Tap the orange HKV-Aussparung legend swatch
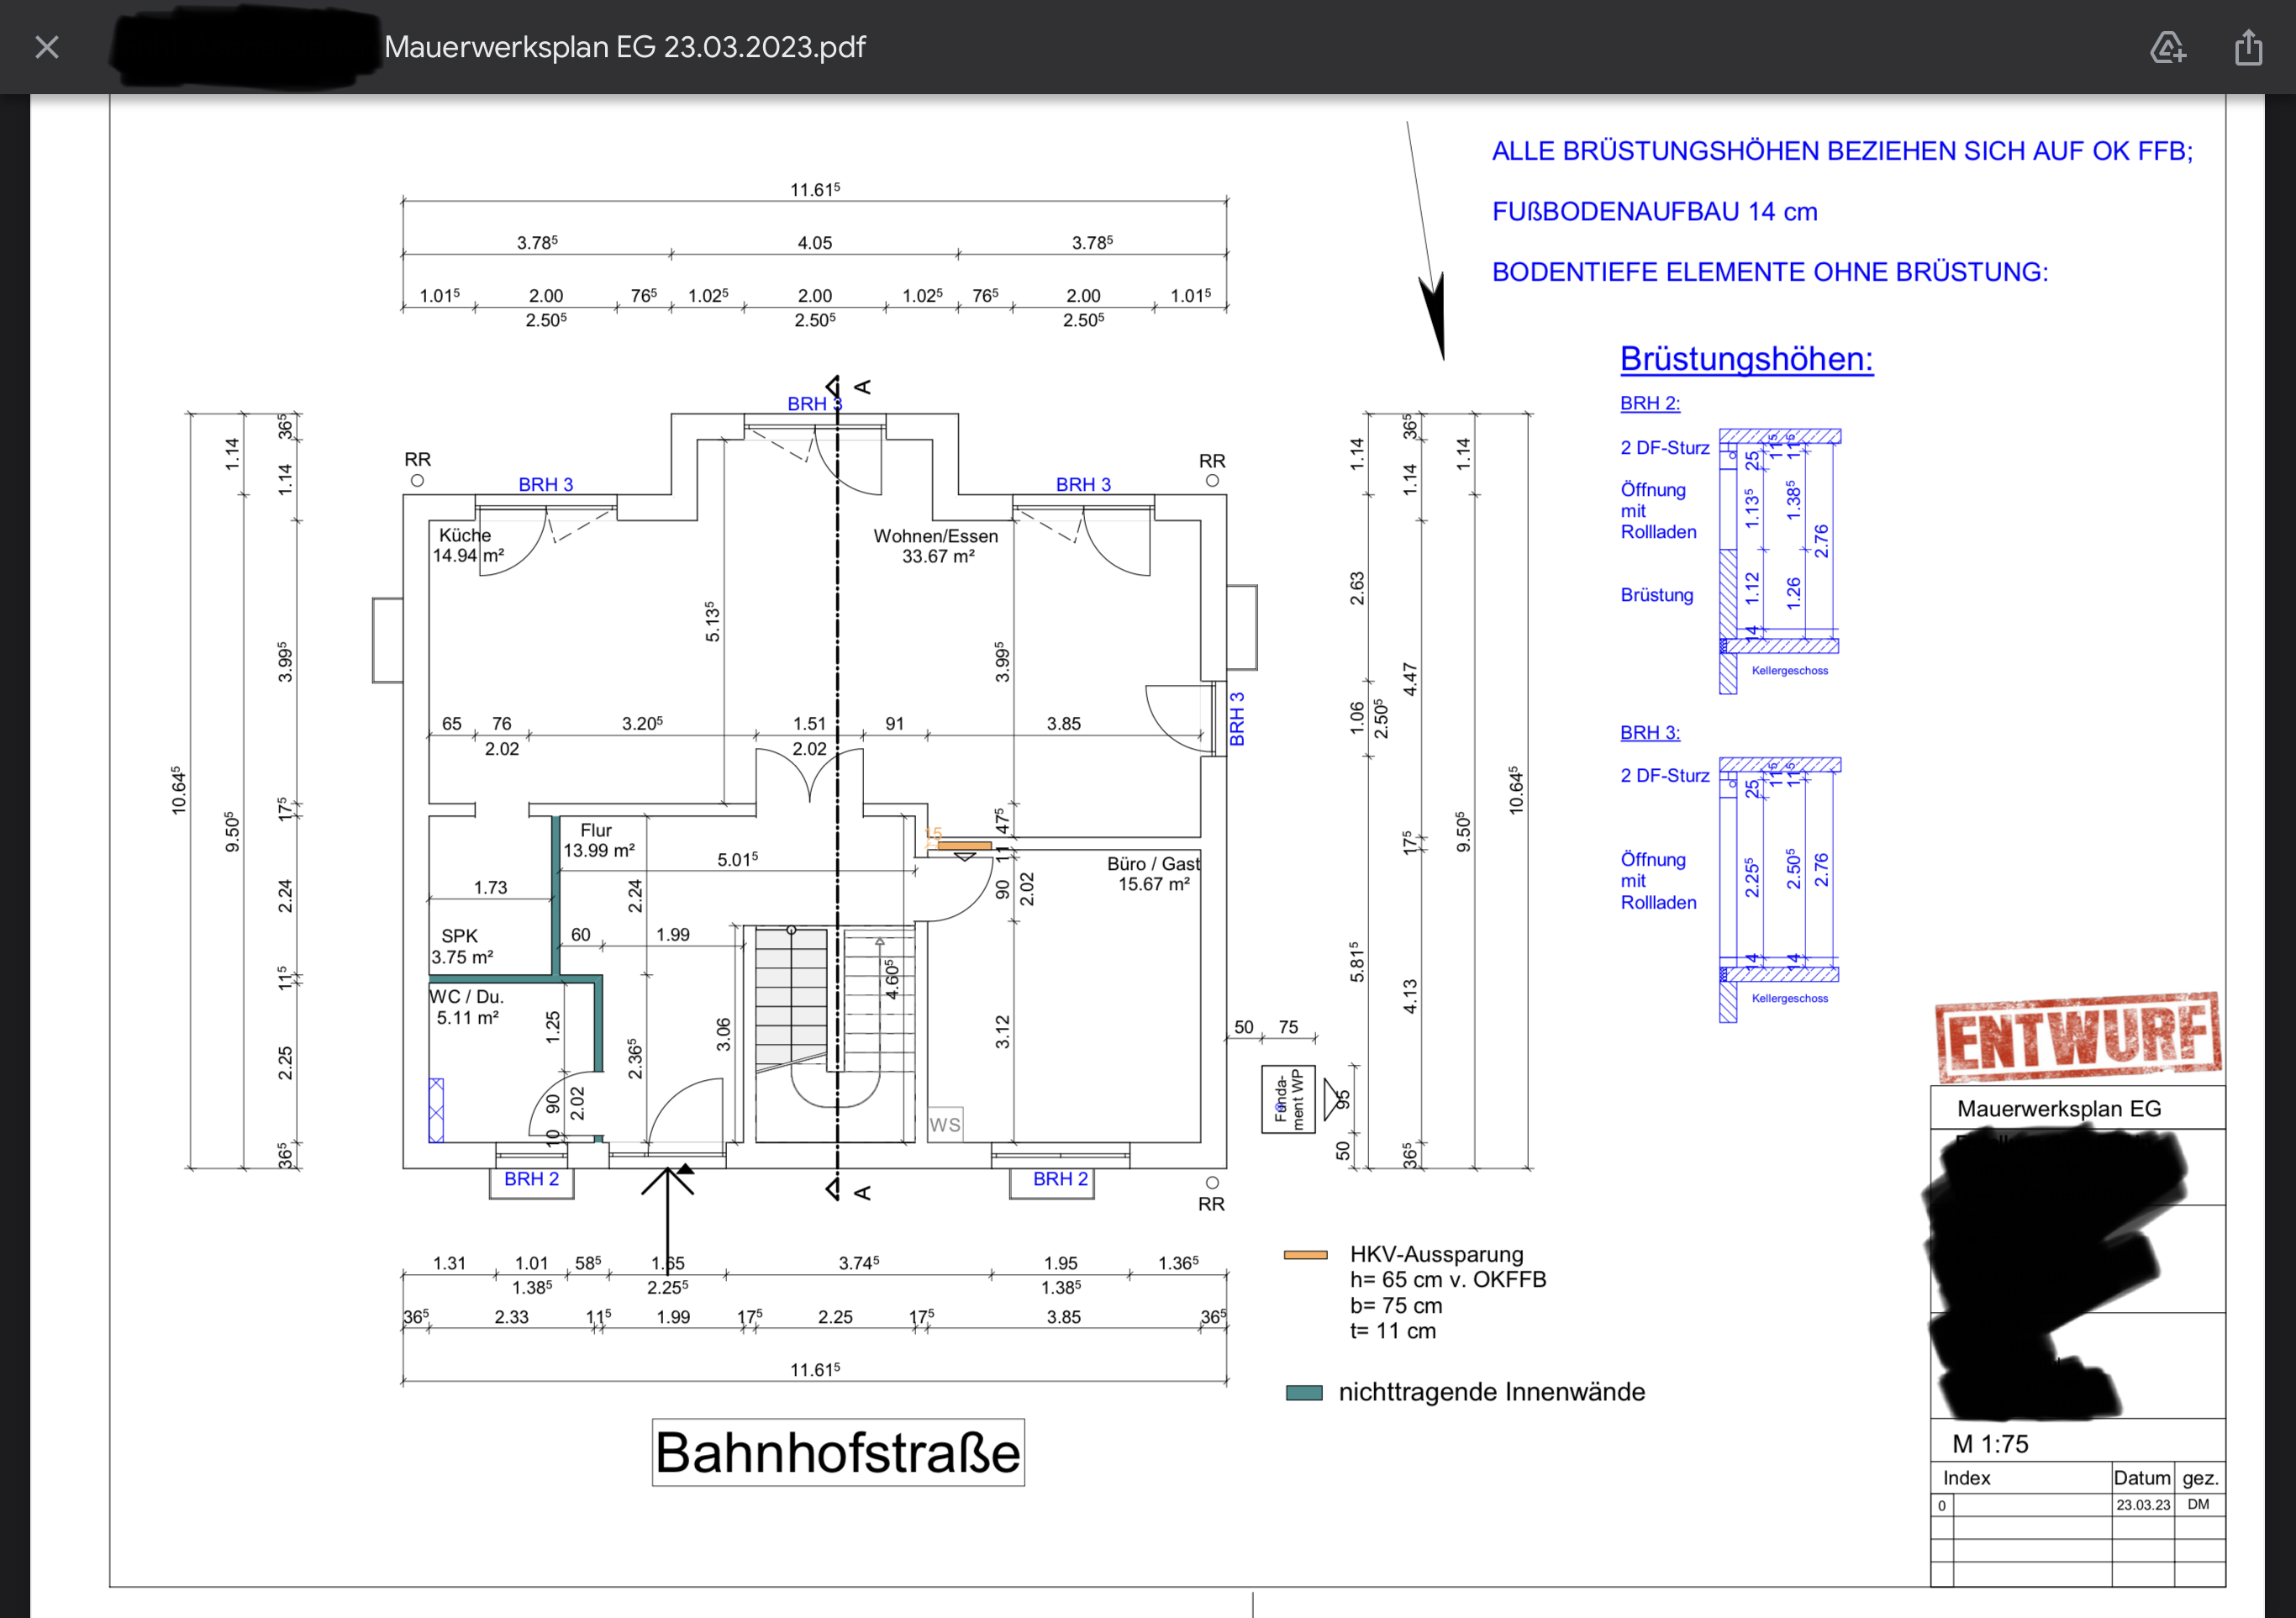 click(x=1305, y=1255)
